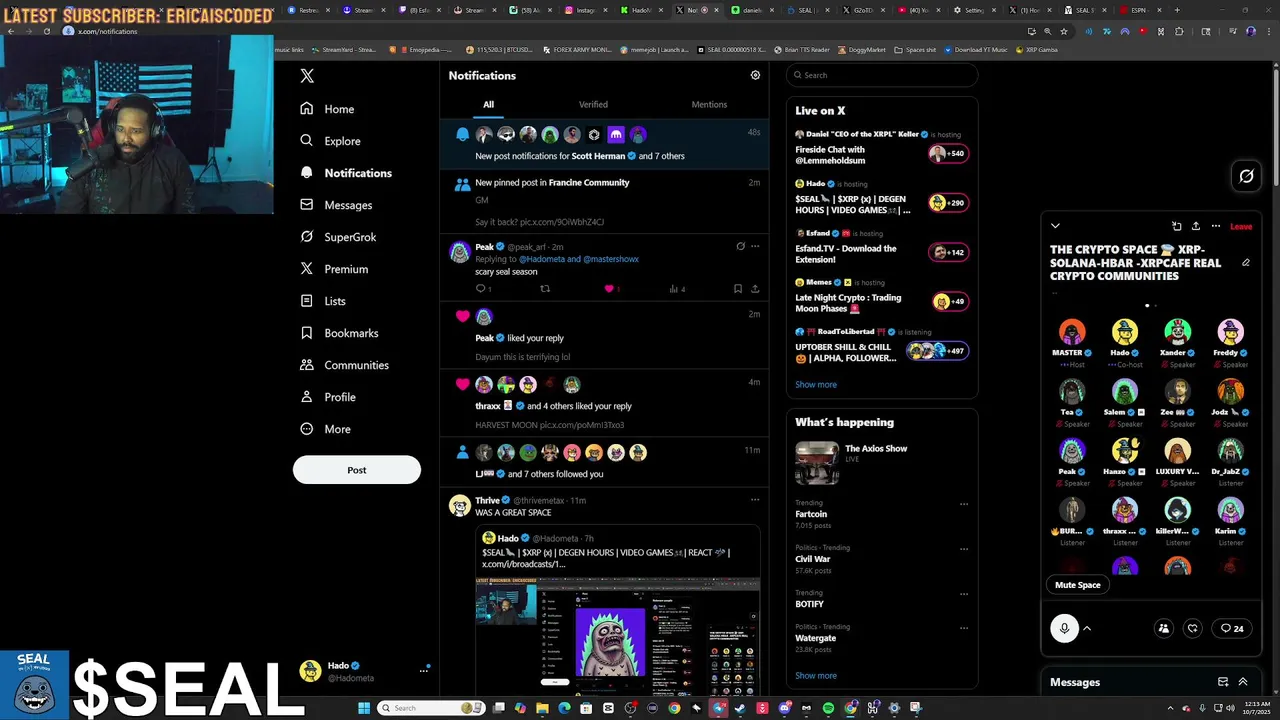
Task: Open The Axios Show thumbnail
Action: pyautogui.click(x=817, y=463)
